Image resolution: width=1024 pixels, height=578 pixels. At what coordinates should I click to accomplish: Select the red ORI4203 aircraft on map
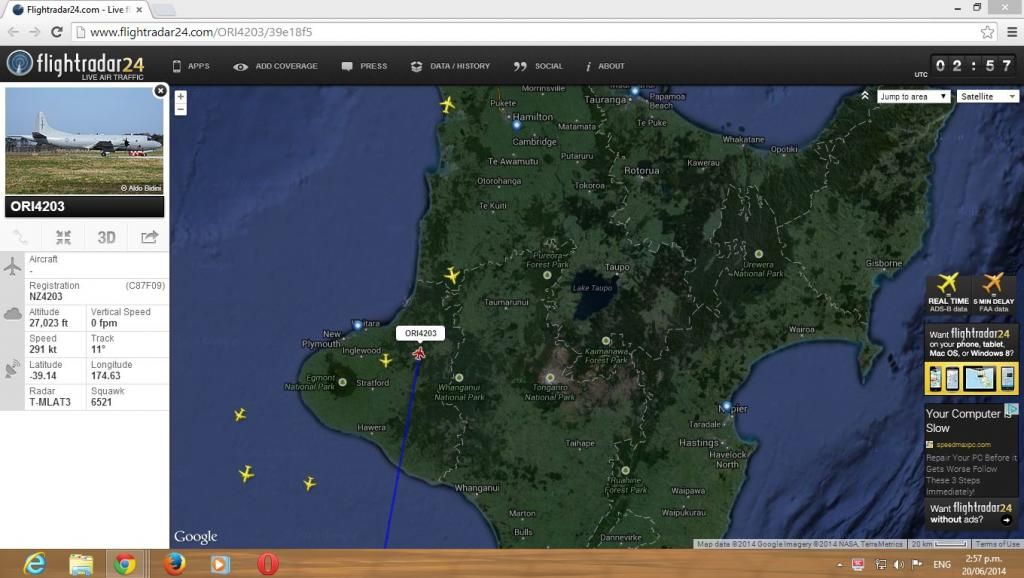point(419,353)
